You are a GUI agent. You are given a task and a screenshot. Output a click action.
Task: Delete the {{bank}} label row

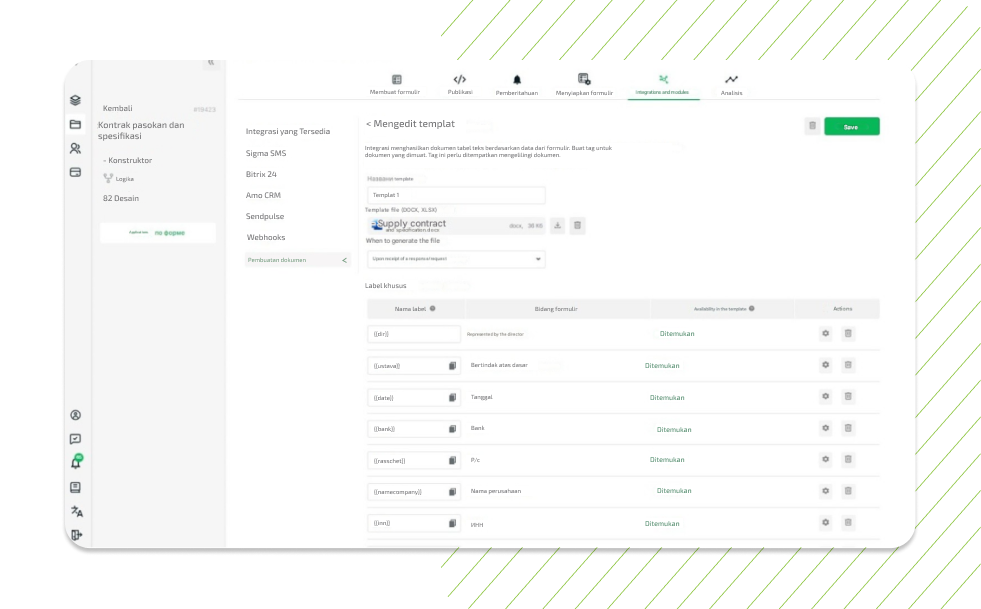[x=848, y=429]
